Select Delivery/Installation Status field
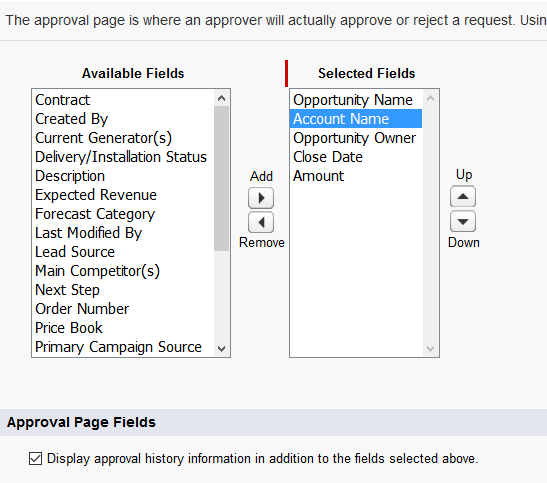 tap(123, 157)
